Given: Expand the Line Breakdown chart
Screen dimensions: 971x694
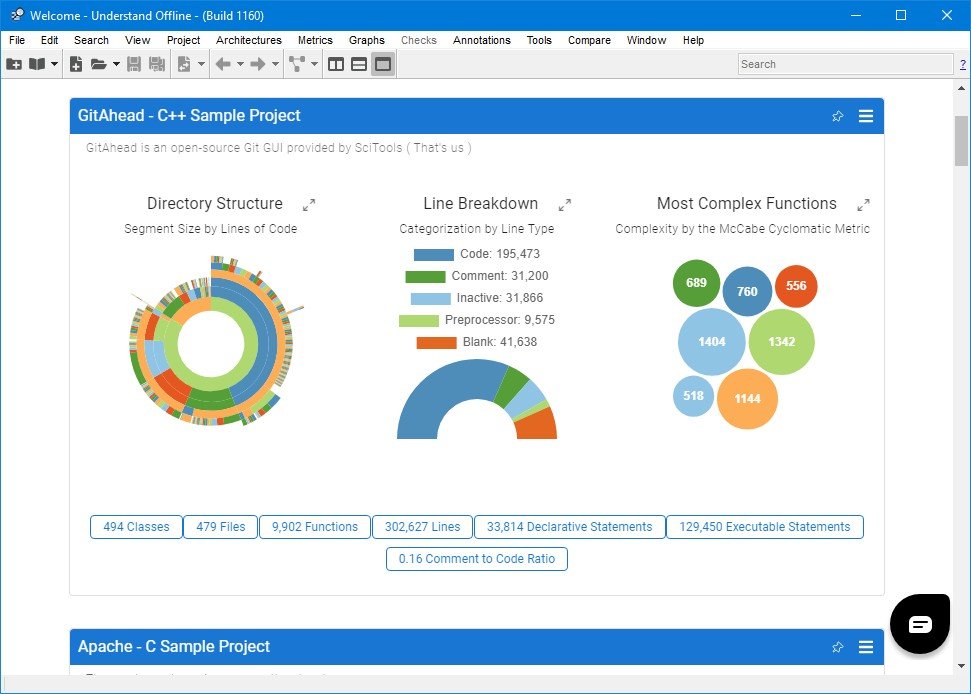Looking at the screenshot, I should point(565,205).
